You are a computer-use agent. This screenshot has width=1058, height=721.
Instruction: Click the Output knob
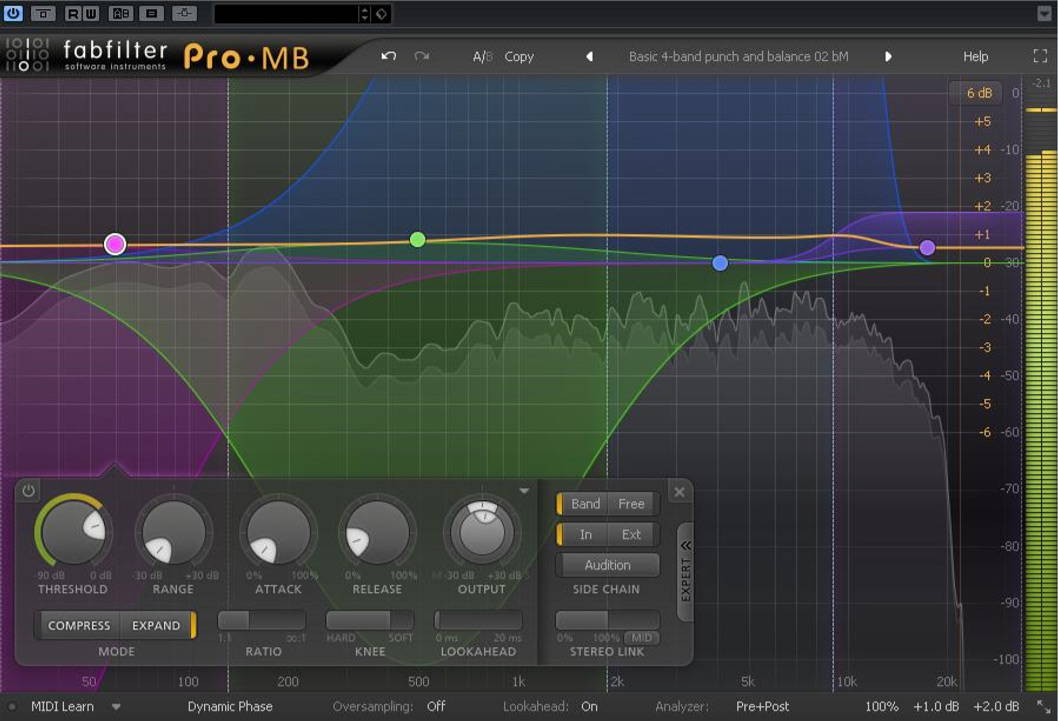click(x=482, y=532)
